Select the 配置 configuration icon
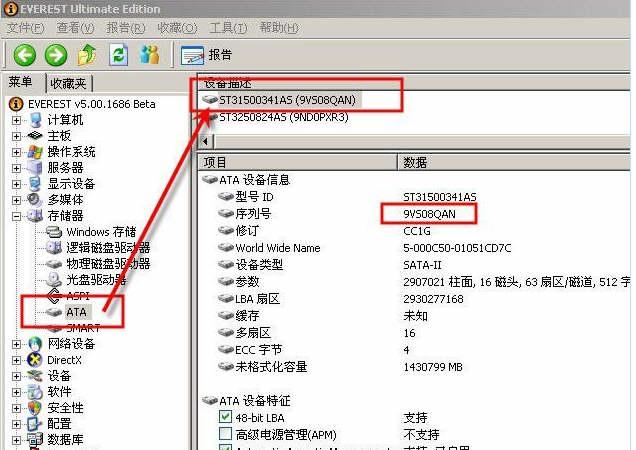The width and height of the screenshot is (636, 450). [34, 424]
